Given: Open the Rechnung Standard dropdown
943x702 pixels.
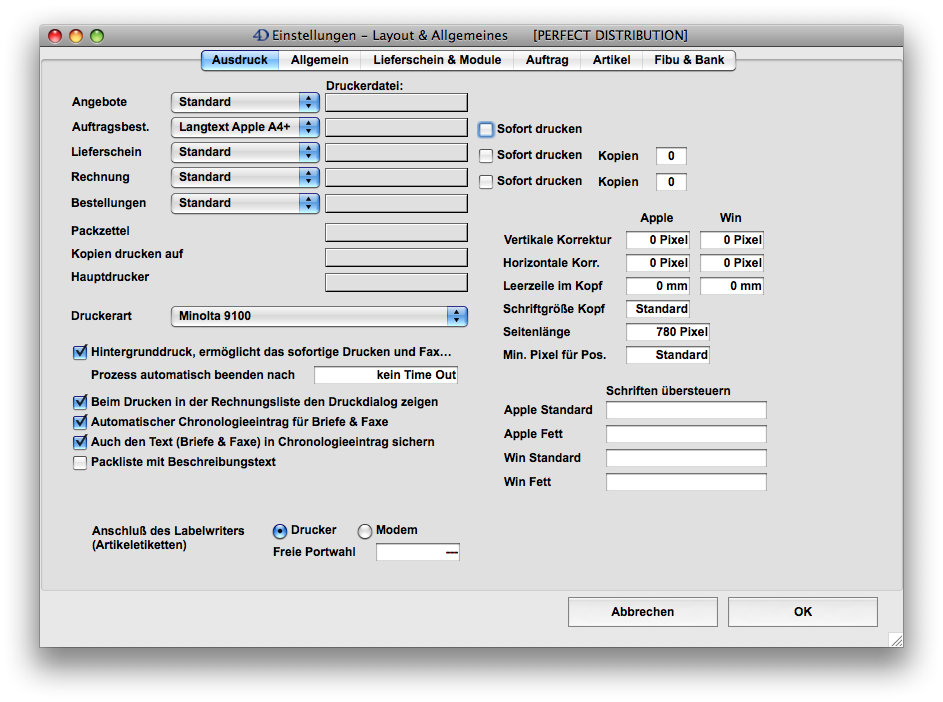Looking at the screenshot, I should pyautogui.click(x=245, y=177).
